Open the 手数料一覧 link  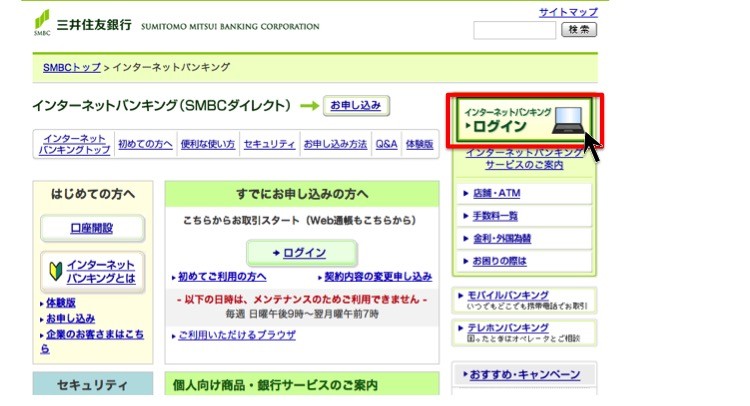pyautogui.click(x=495, y=216)
